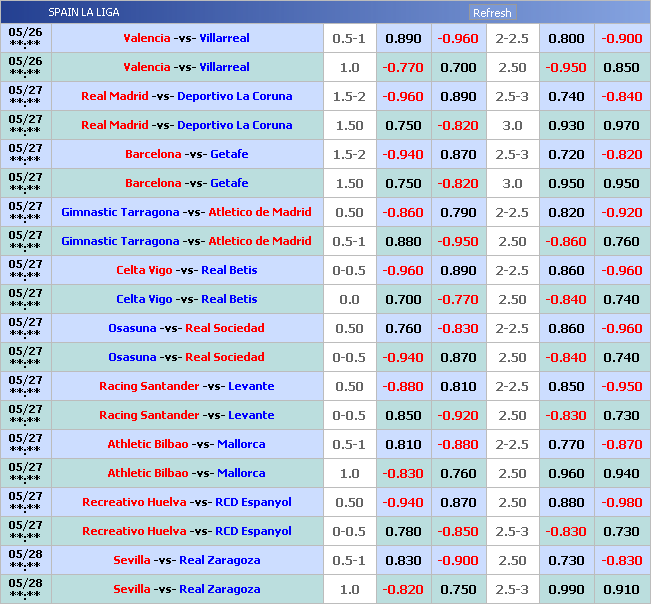651x604 pixels.
Task: Click the SPAIN LA LIGA league title
Action: click(x=84, y=13)
